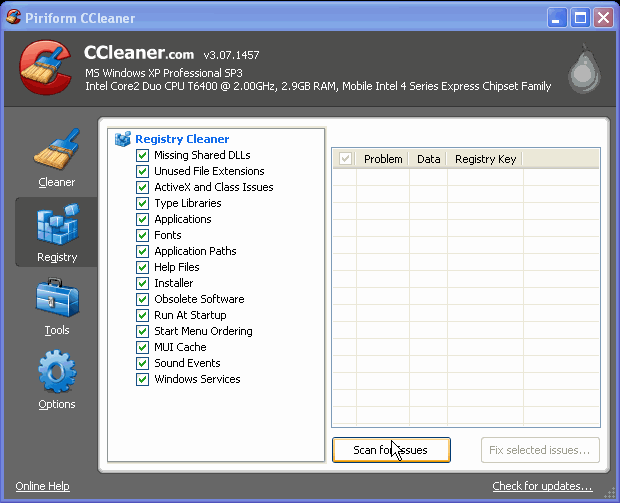This screenshot has width=620, height=503.
Task: Close the Piriform CCleaner window
Action: (603, 17)
